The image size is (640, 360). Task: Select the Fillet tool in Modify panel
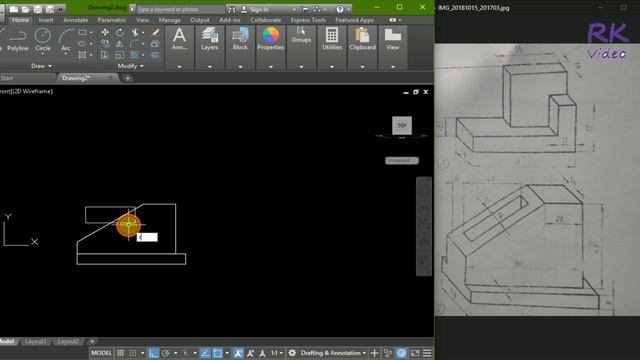[135, 44]
